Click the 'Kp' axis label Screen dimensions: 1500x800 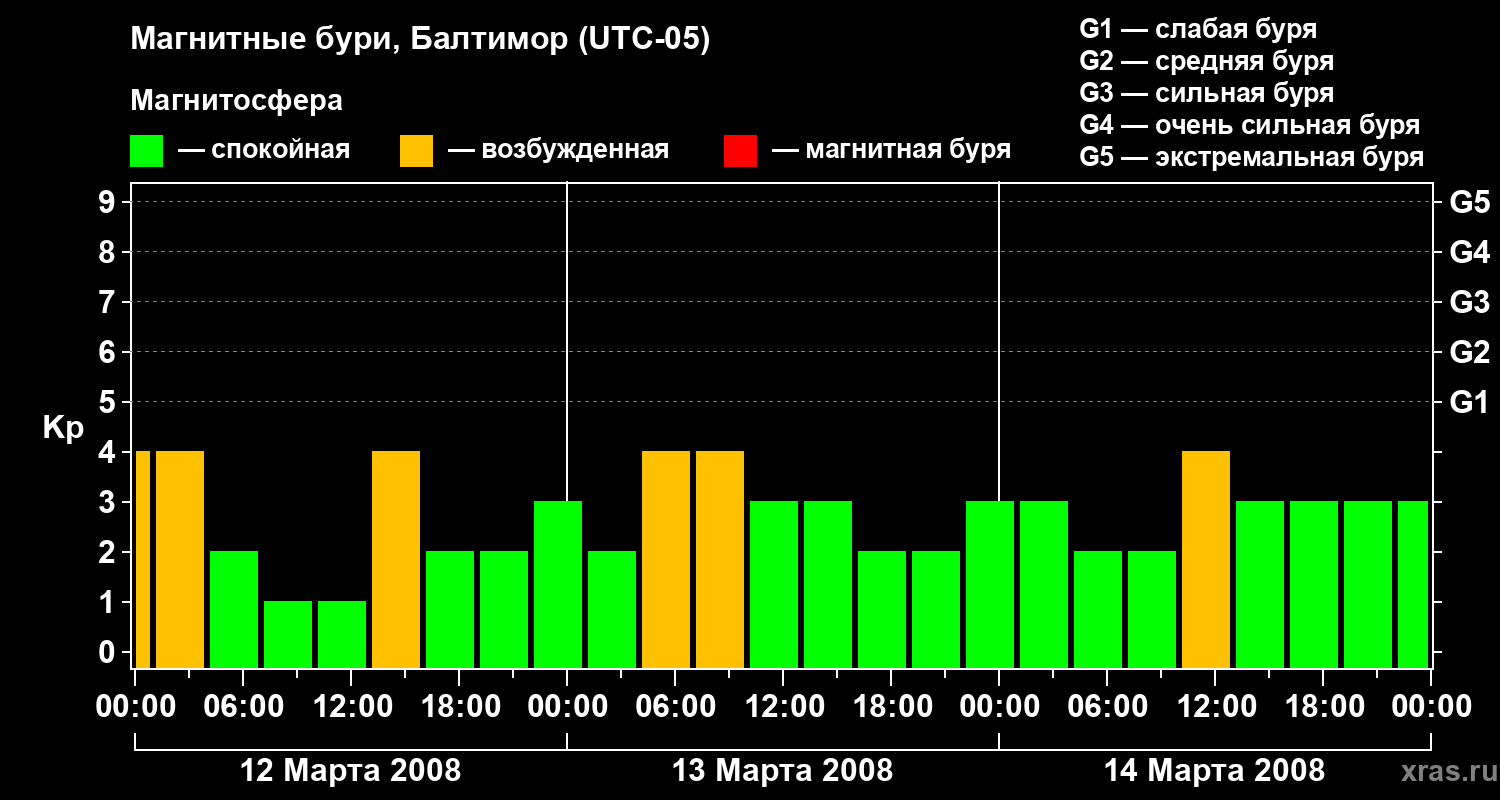tap(63, 428)
